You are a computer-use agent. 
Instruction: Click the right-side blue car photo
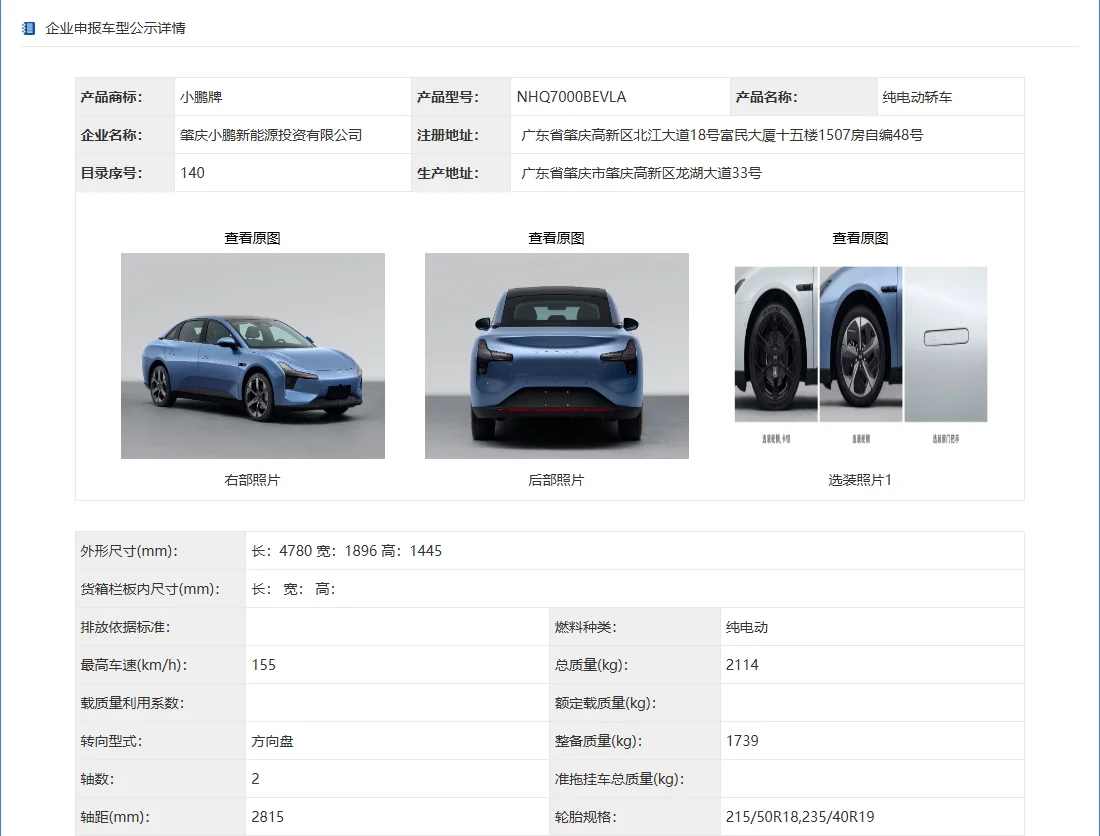point(253,356)
